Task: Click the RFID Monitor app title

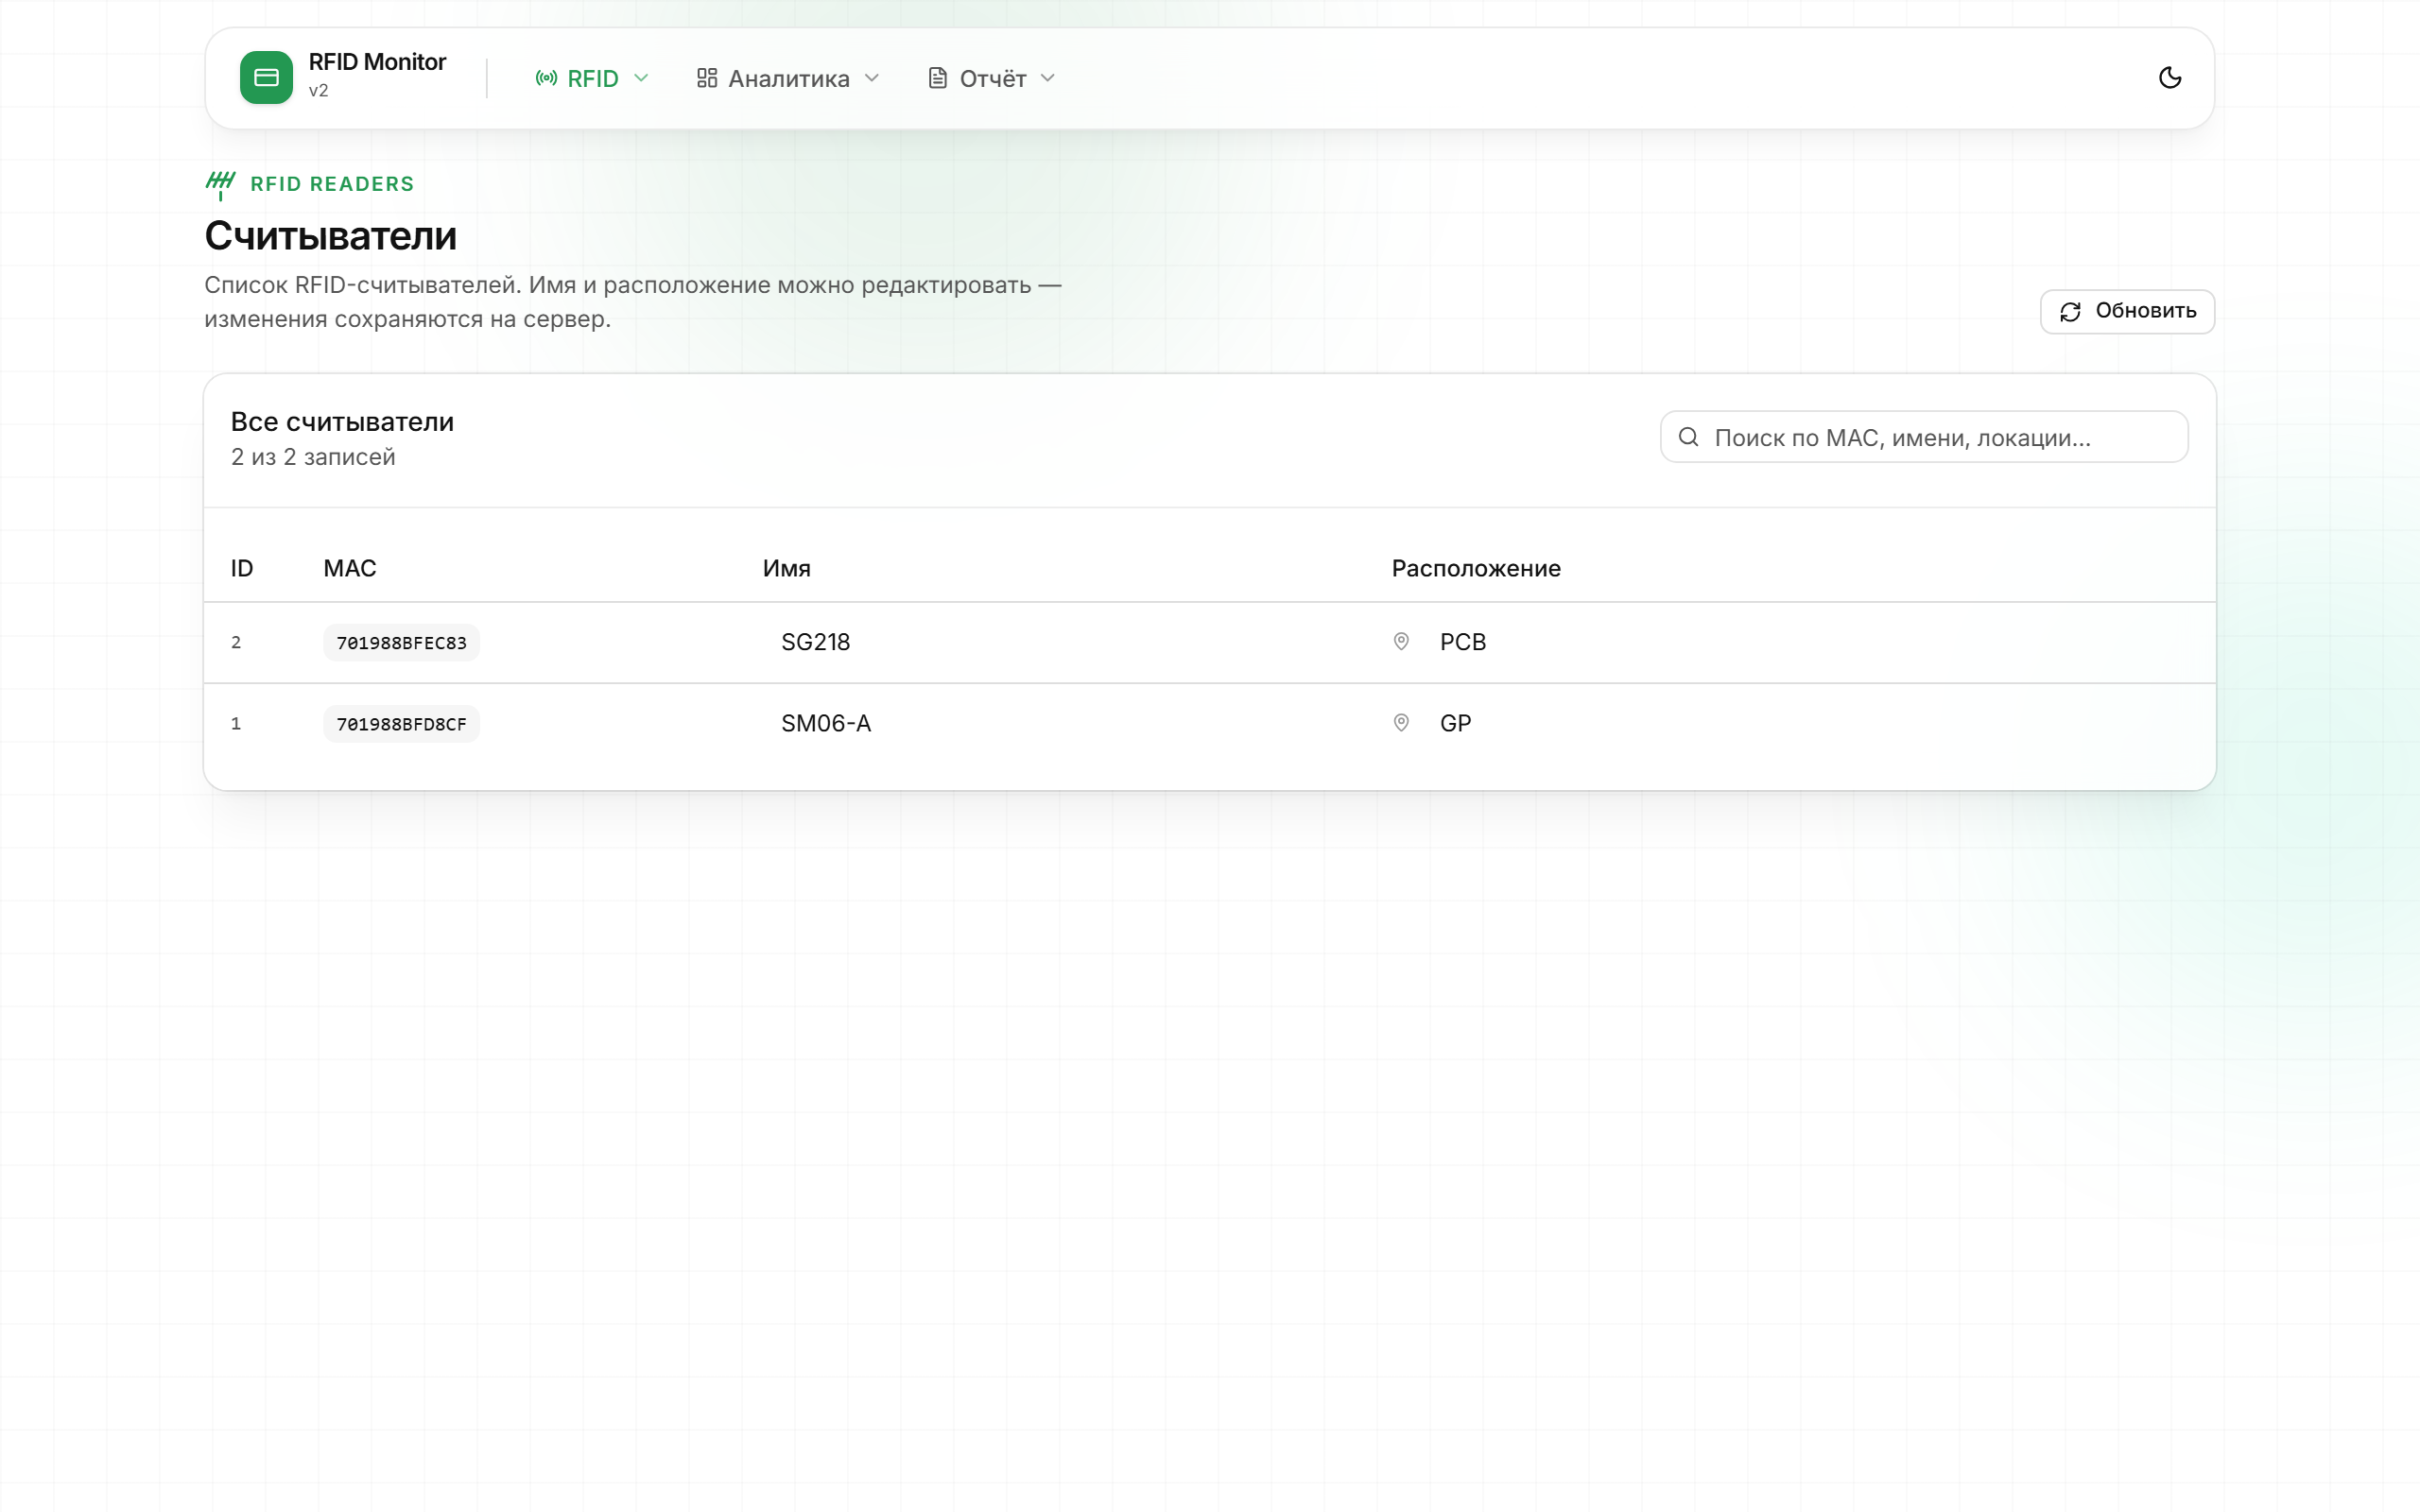Action: (377, 62)
